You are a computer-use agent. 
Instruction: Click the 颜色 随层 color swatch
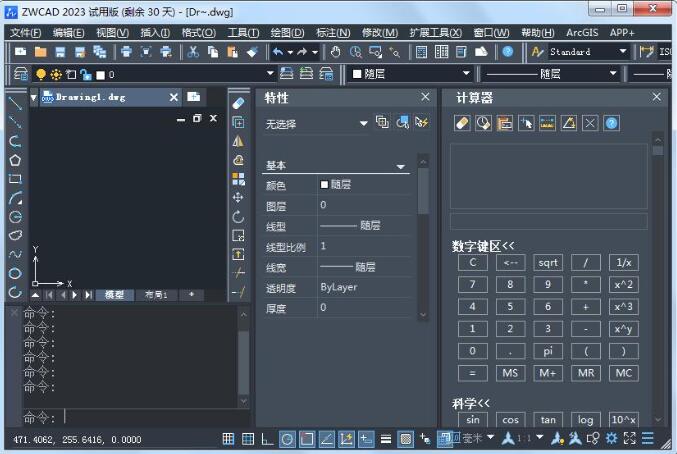[x=324, y=185]
